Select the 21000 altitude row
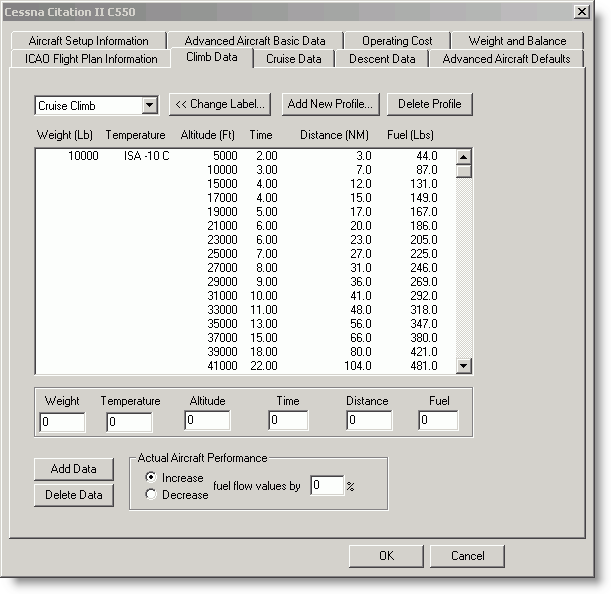The height and width of the screenshot is (594, 611). pyautogui.click(x=245, y=226)
